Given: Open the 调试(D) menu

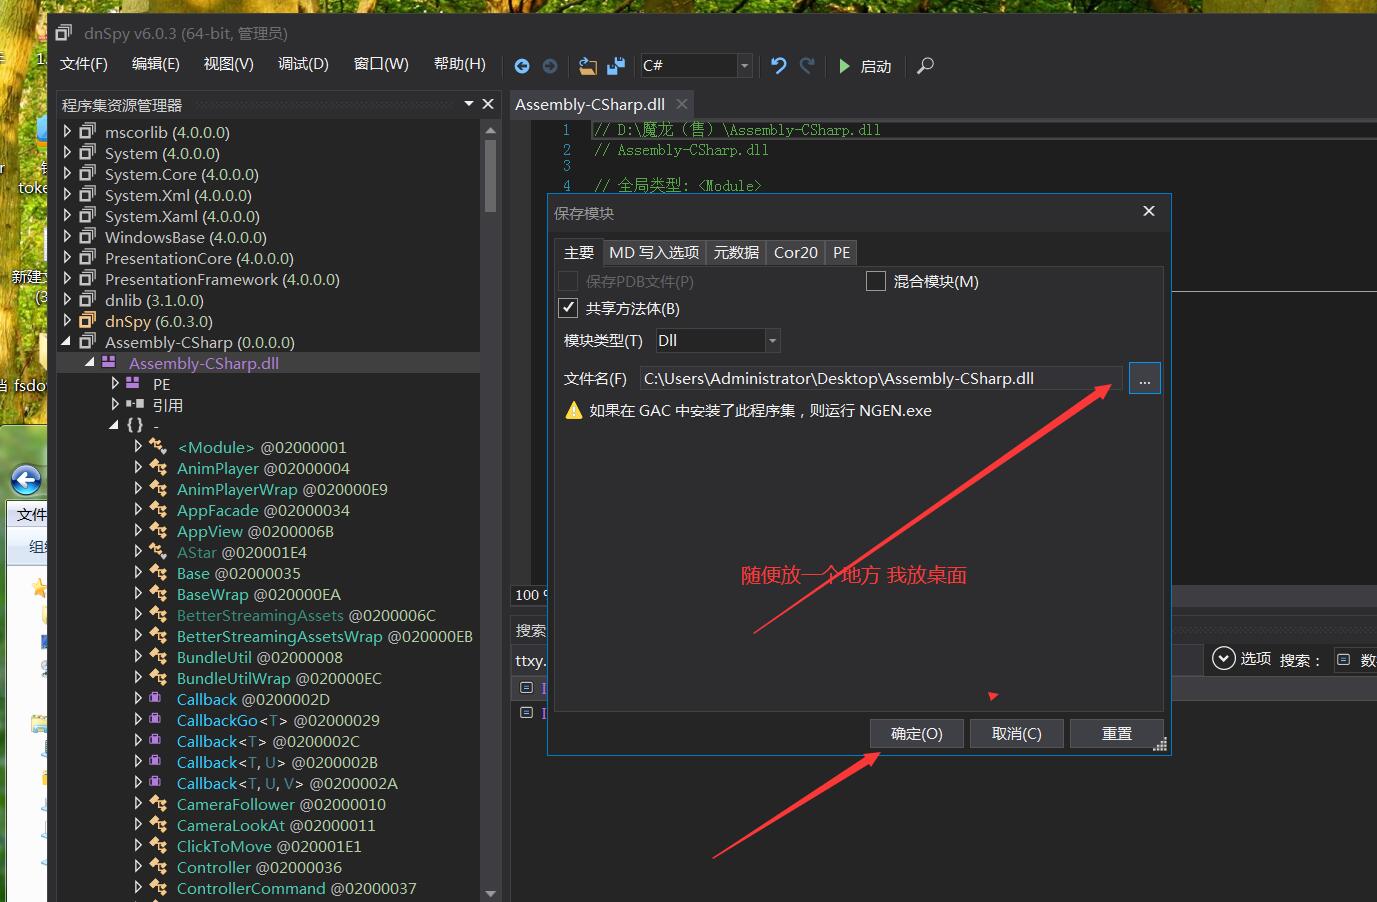Looking at the screenshot, I should click(x=303, y=64).
